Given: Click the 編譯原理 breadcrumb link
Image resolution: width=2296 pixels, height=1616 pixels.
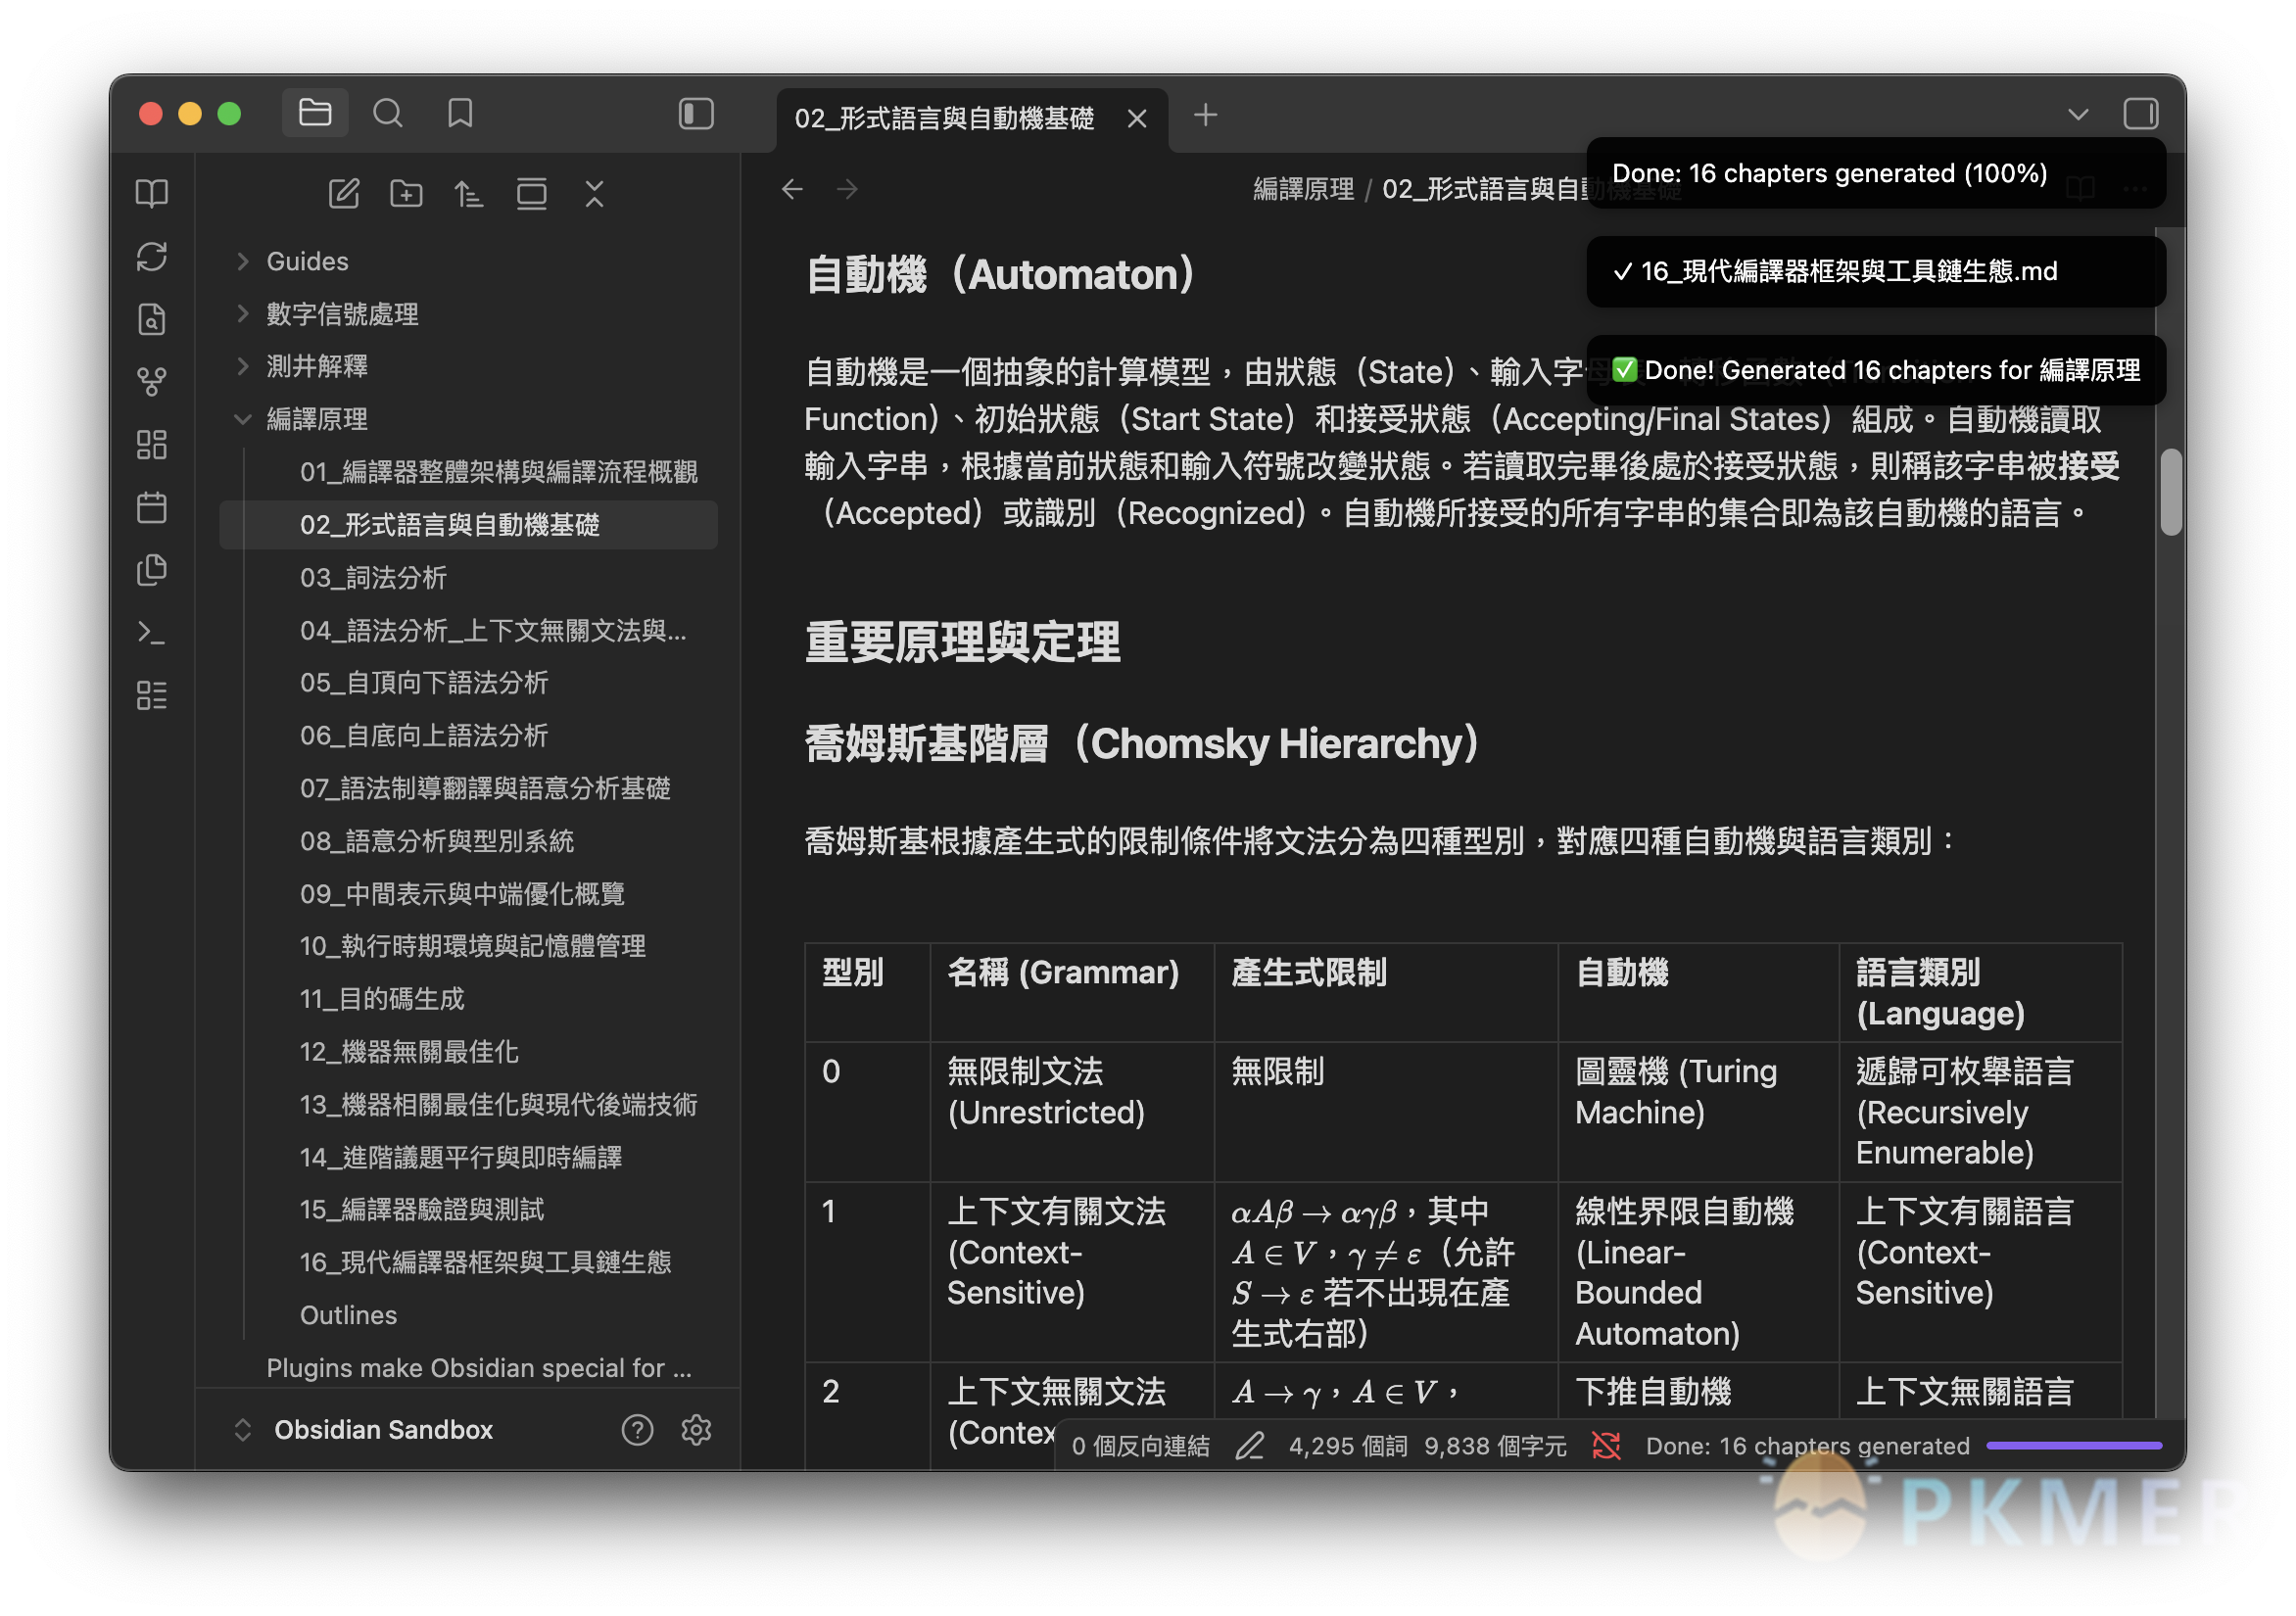Looking at the screenshot, I should [x=1303, y=189].
